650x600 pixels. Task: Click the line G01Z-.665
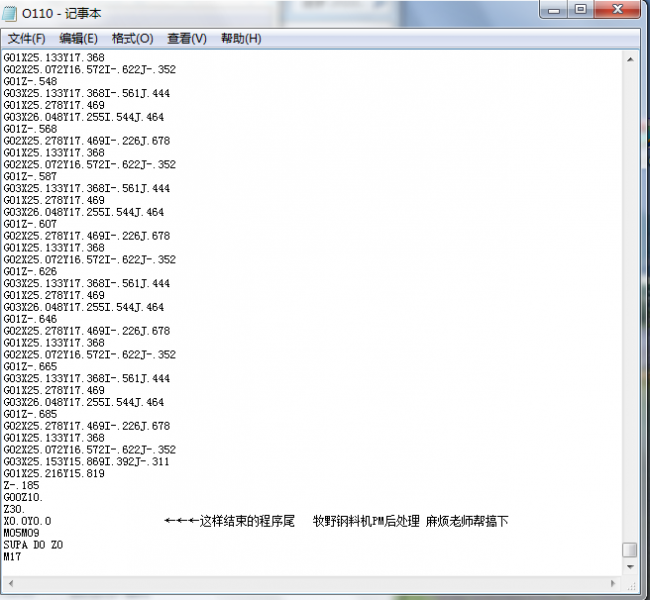point(30,367)
